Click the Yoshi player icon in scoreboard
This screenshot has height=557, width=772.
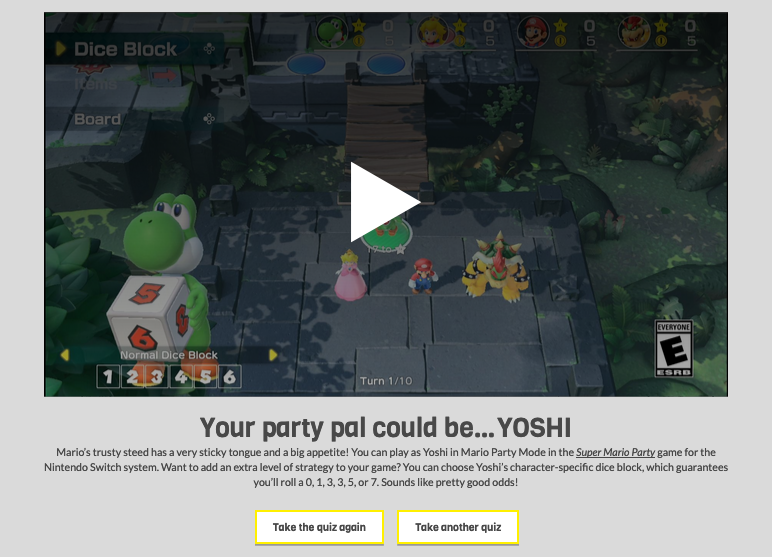pyautogui.click(x=331, y=32)
